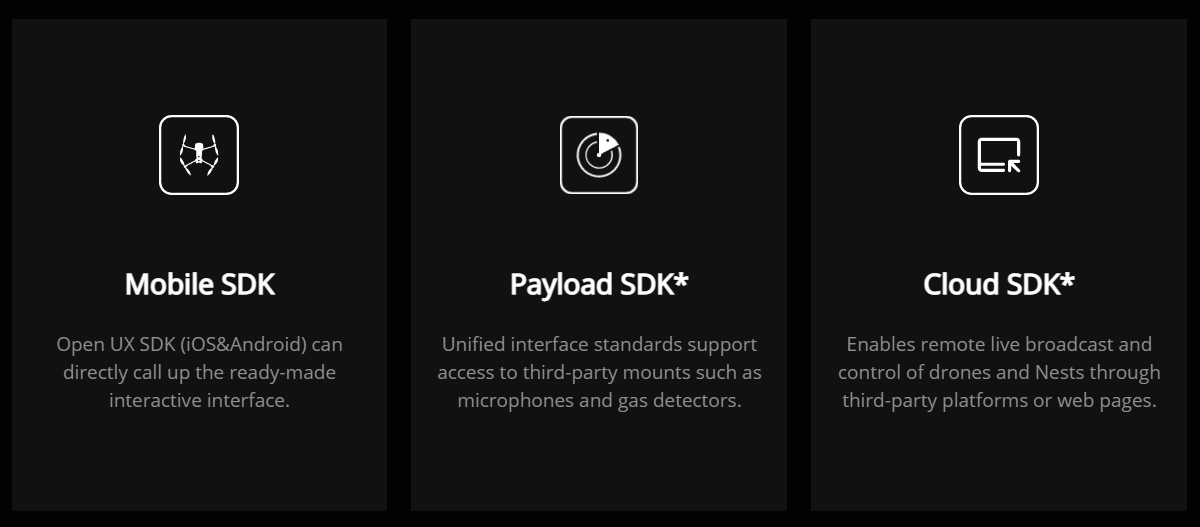Click the "microphones and gas detectors." line

pyautogui.click(x=599, y=401)
